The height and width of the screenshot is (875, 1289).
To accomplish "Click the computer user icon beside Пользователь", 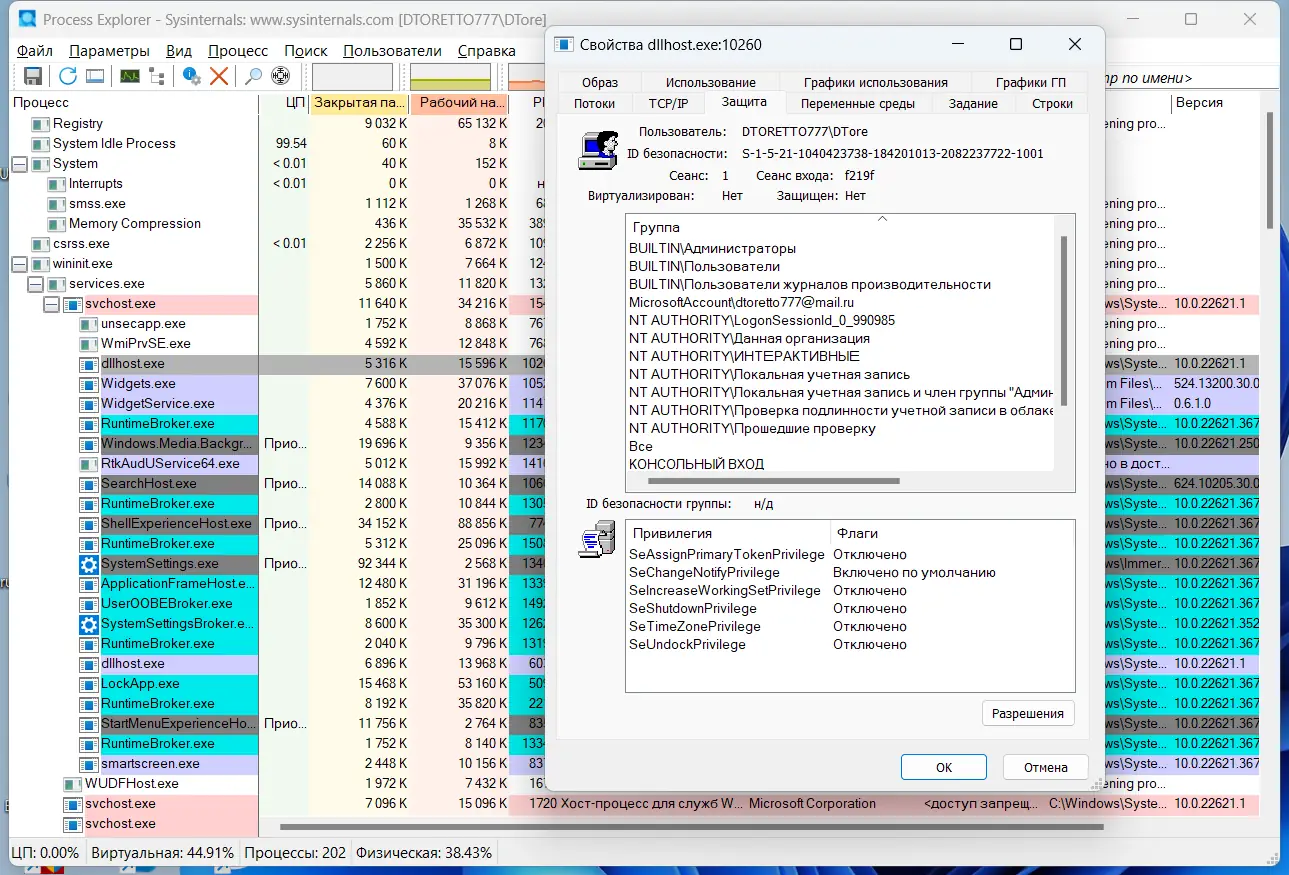I will 598,150.
